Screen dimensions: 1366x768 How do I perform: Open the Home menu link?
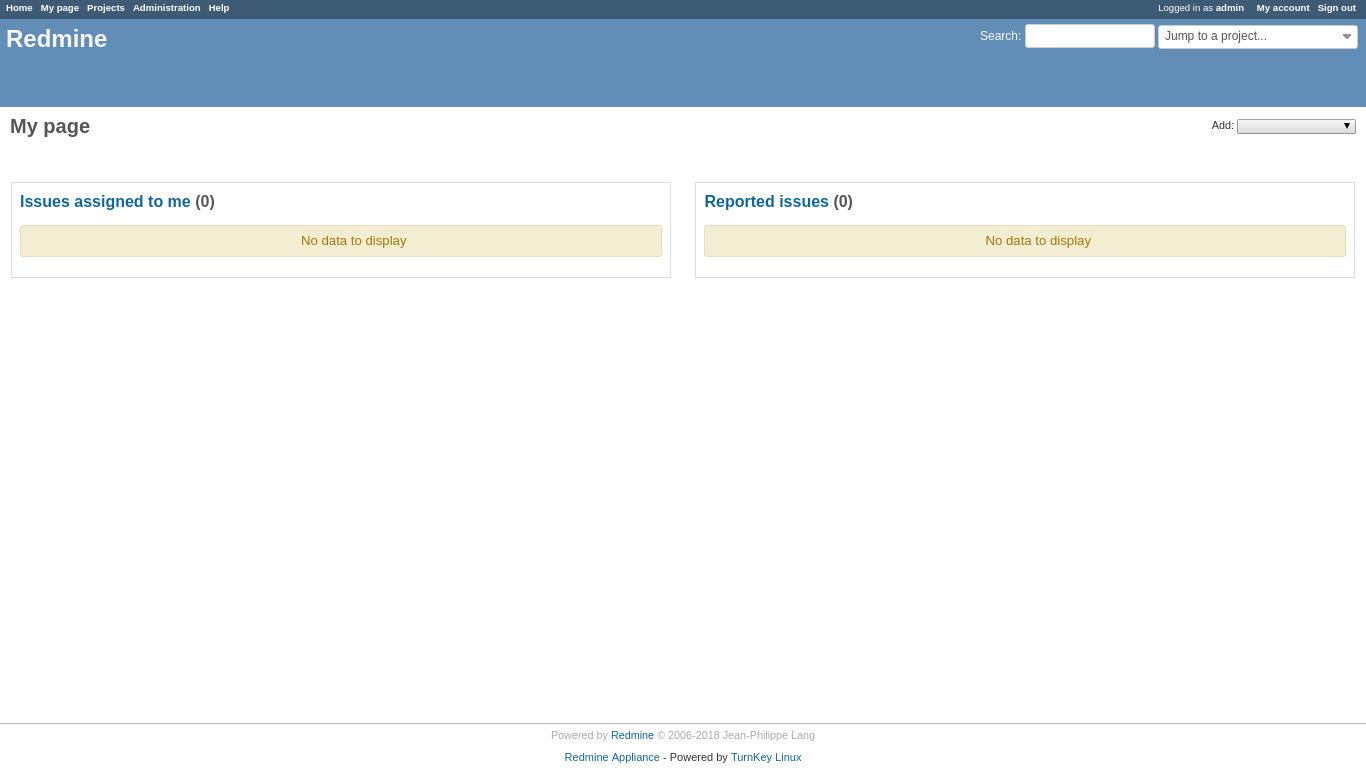19,8
